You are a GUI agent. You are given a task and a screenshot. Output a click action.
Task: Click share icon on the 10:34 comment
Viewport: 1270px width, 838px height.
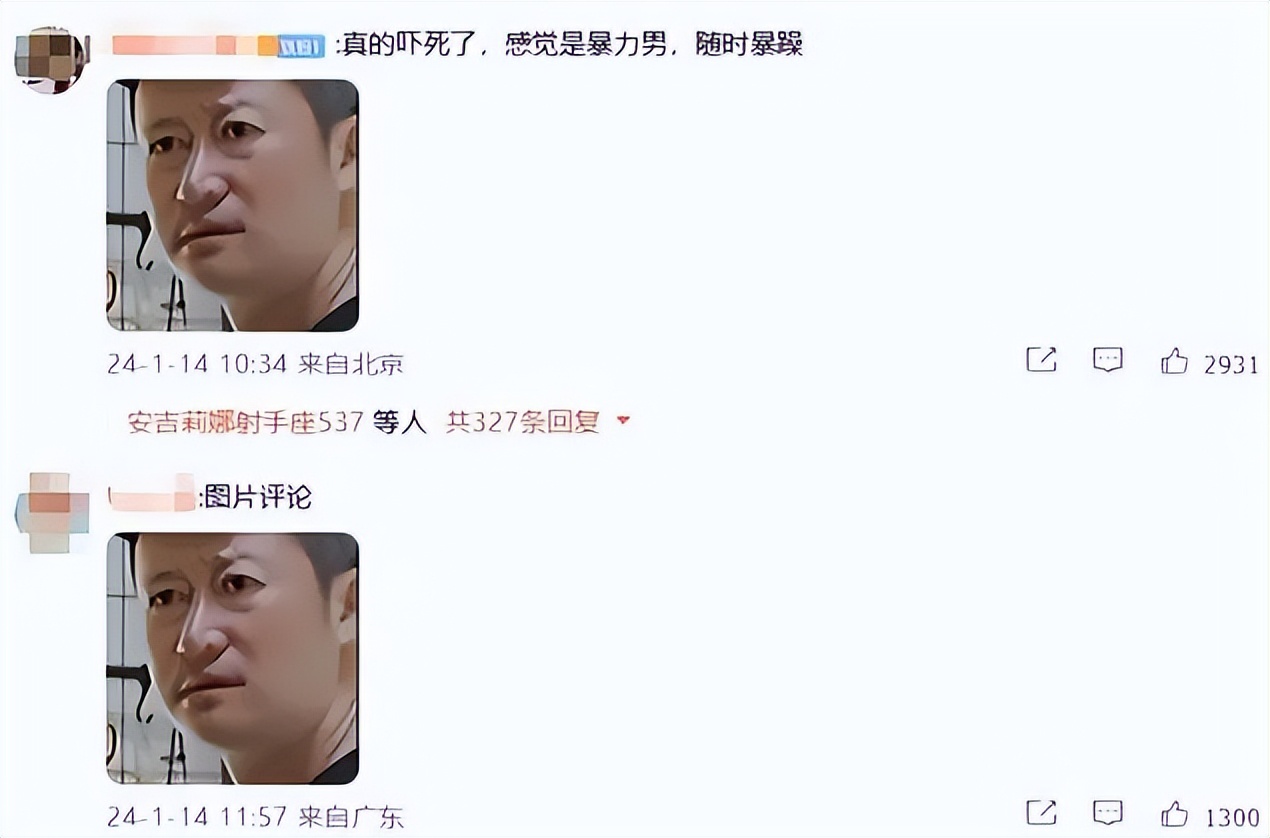click(1041, 360)
